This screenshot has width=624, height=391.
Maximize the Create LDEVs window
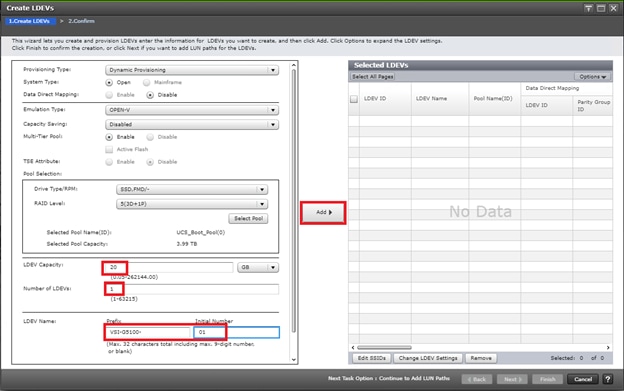point(601,8)
